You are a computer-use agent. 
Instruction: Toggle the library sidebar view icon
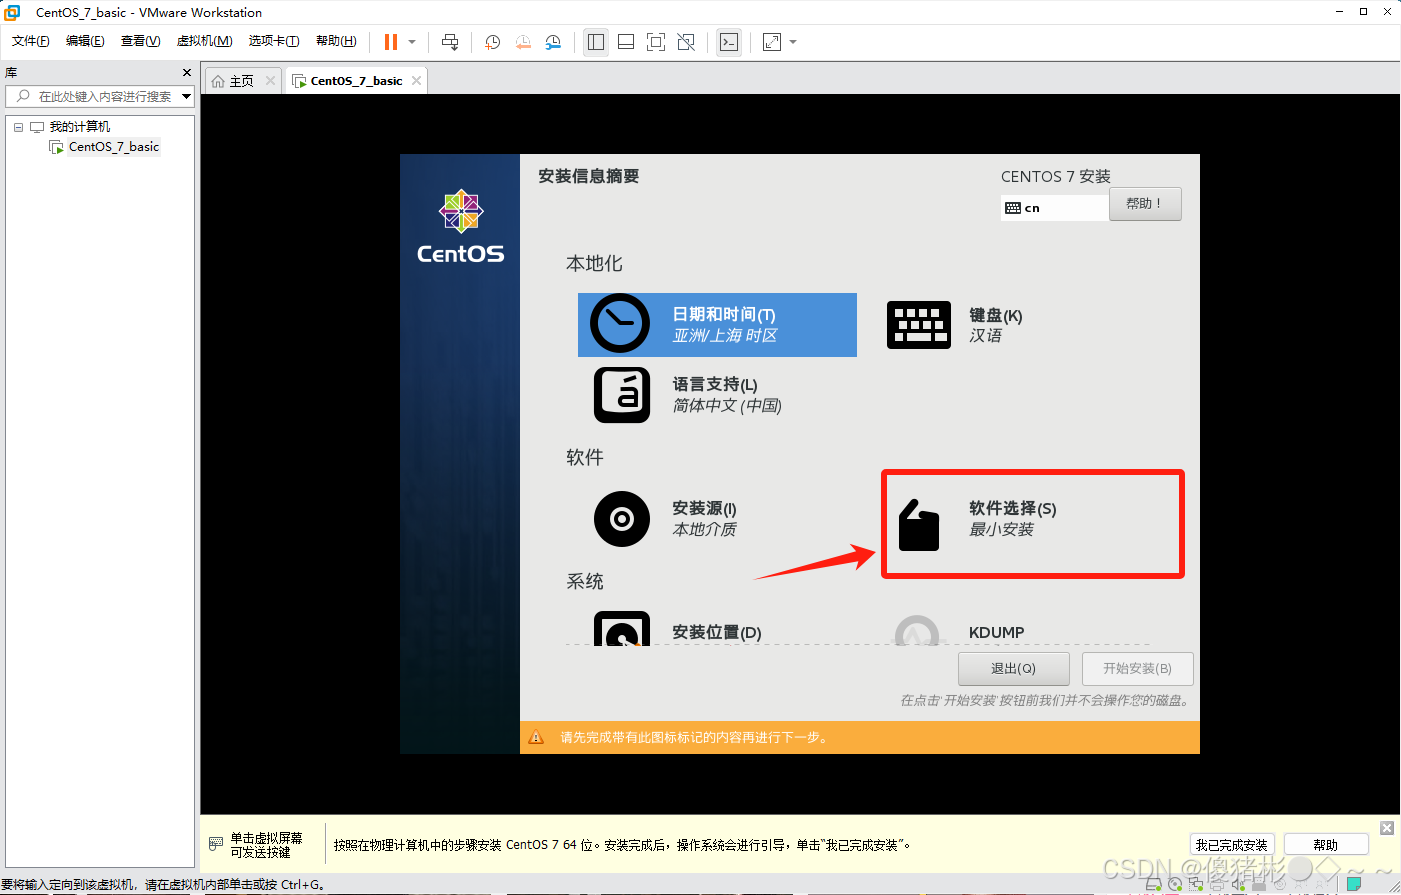596,42
